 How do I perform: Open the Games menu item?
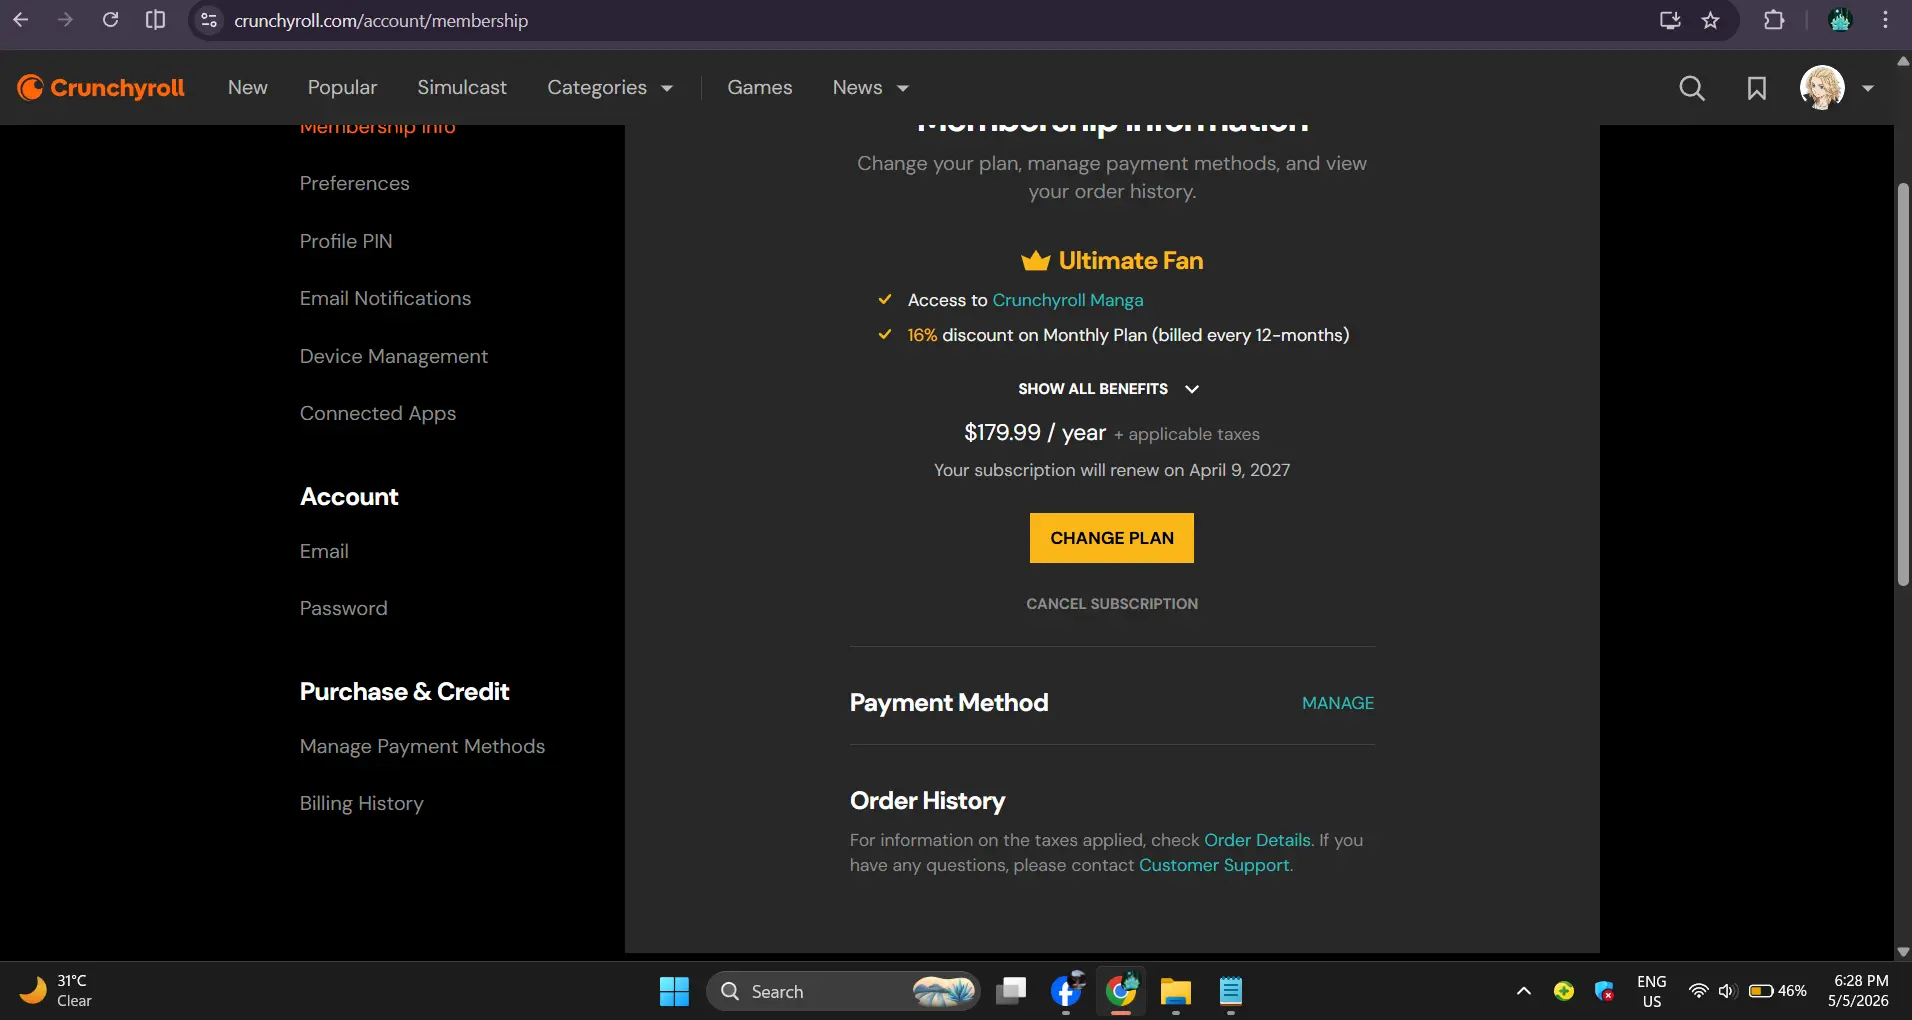(x=760, y=88)
